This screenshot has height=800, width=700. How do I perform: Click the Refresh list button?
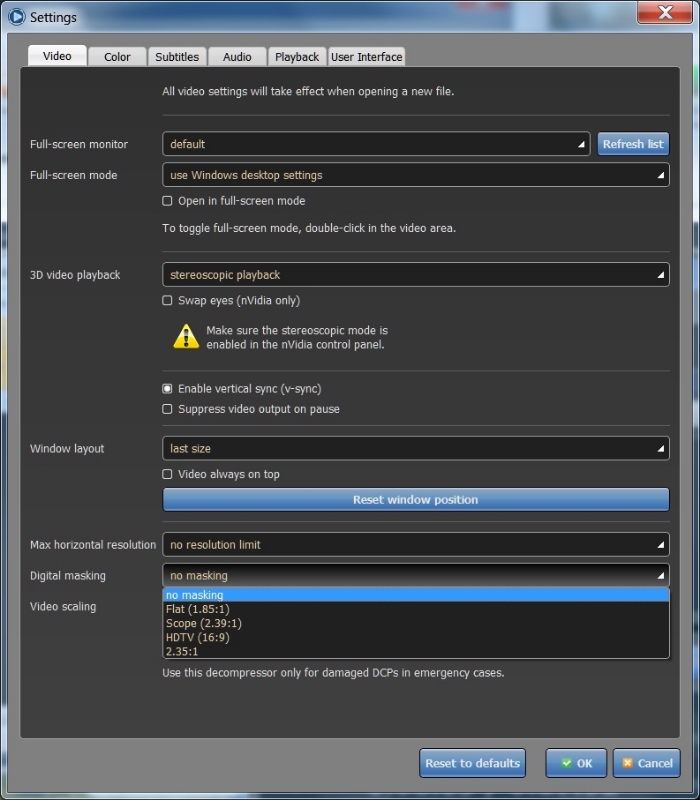coord(633,144)
